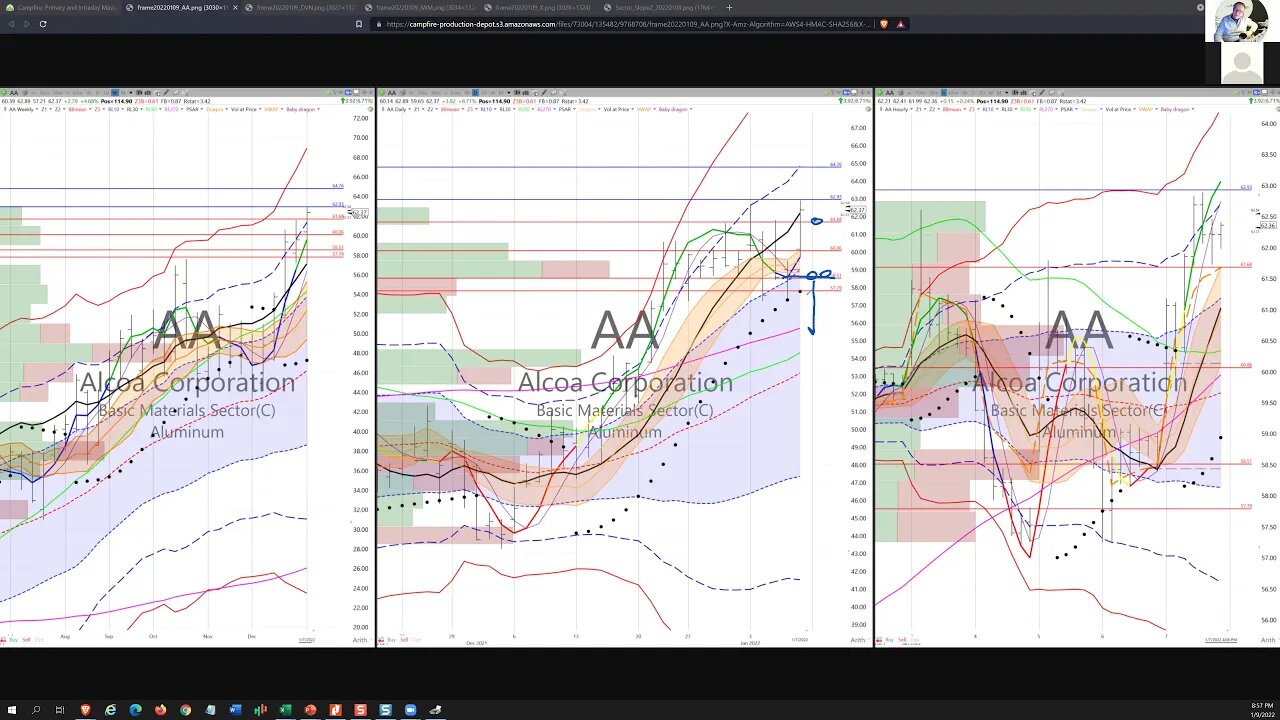Close the frame20220109_AA.png tab
This screenshot has height=720, width=1280.
[234, 8]
